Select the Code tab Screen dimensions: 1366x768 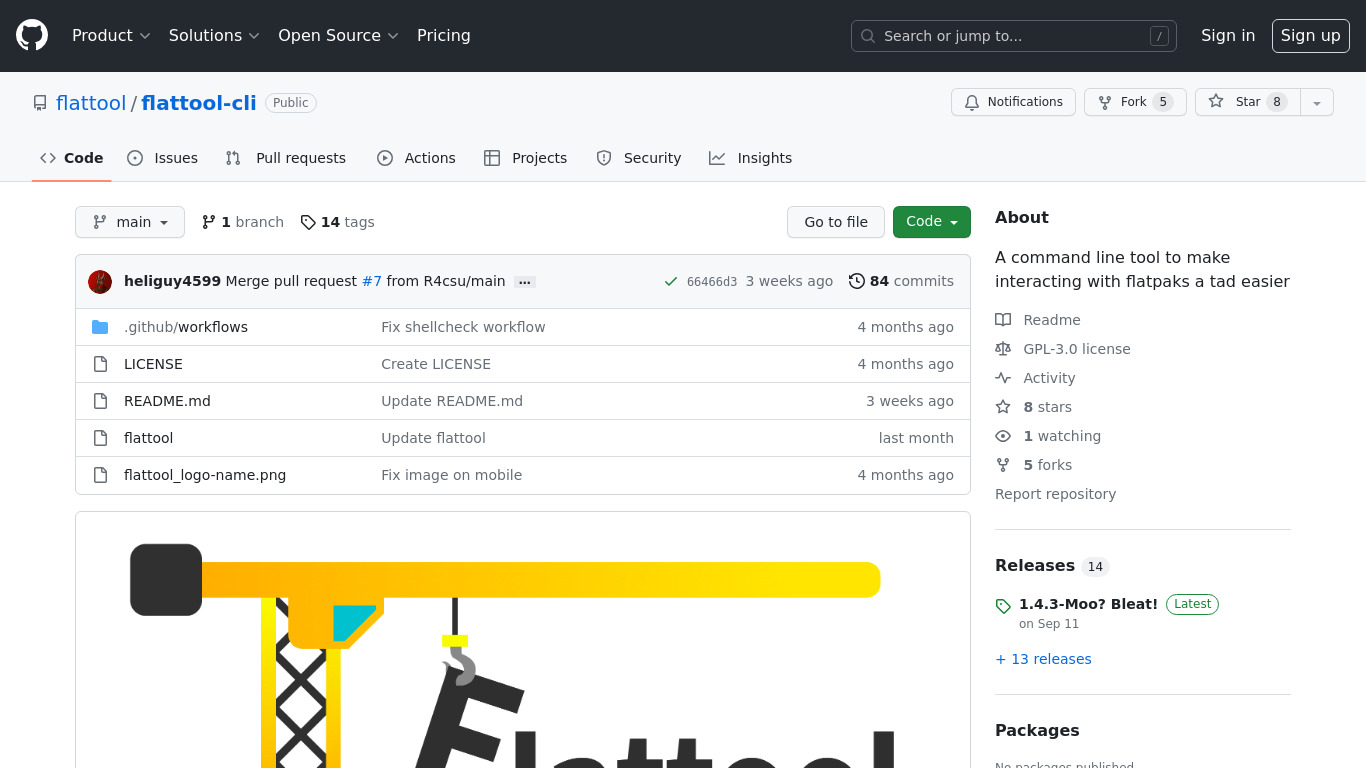[x=72, y=158]
